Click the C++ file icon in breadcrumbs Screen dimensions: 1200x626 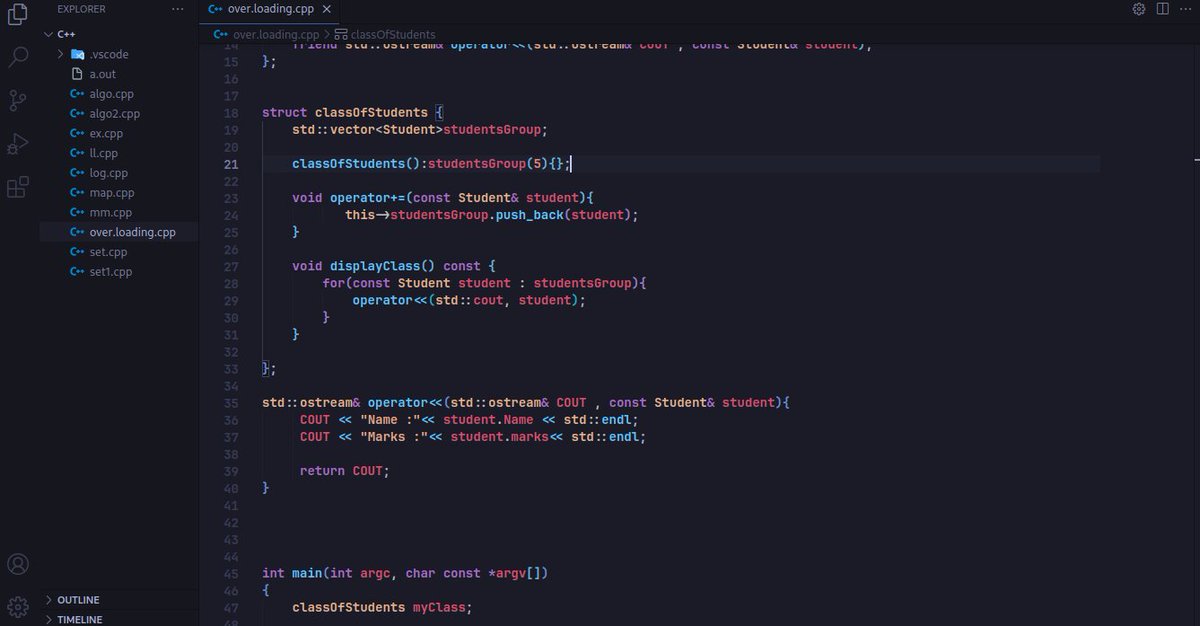222,34
